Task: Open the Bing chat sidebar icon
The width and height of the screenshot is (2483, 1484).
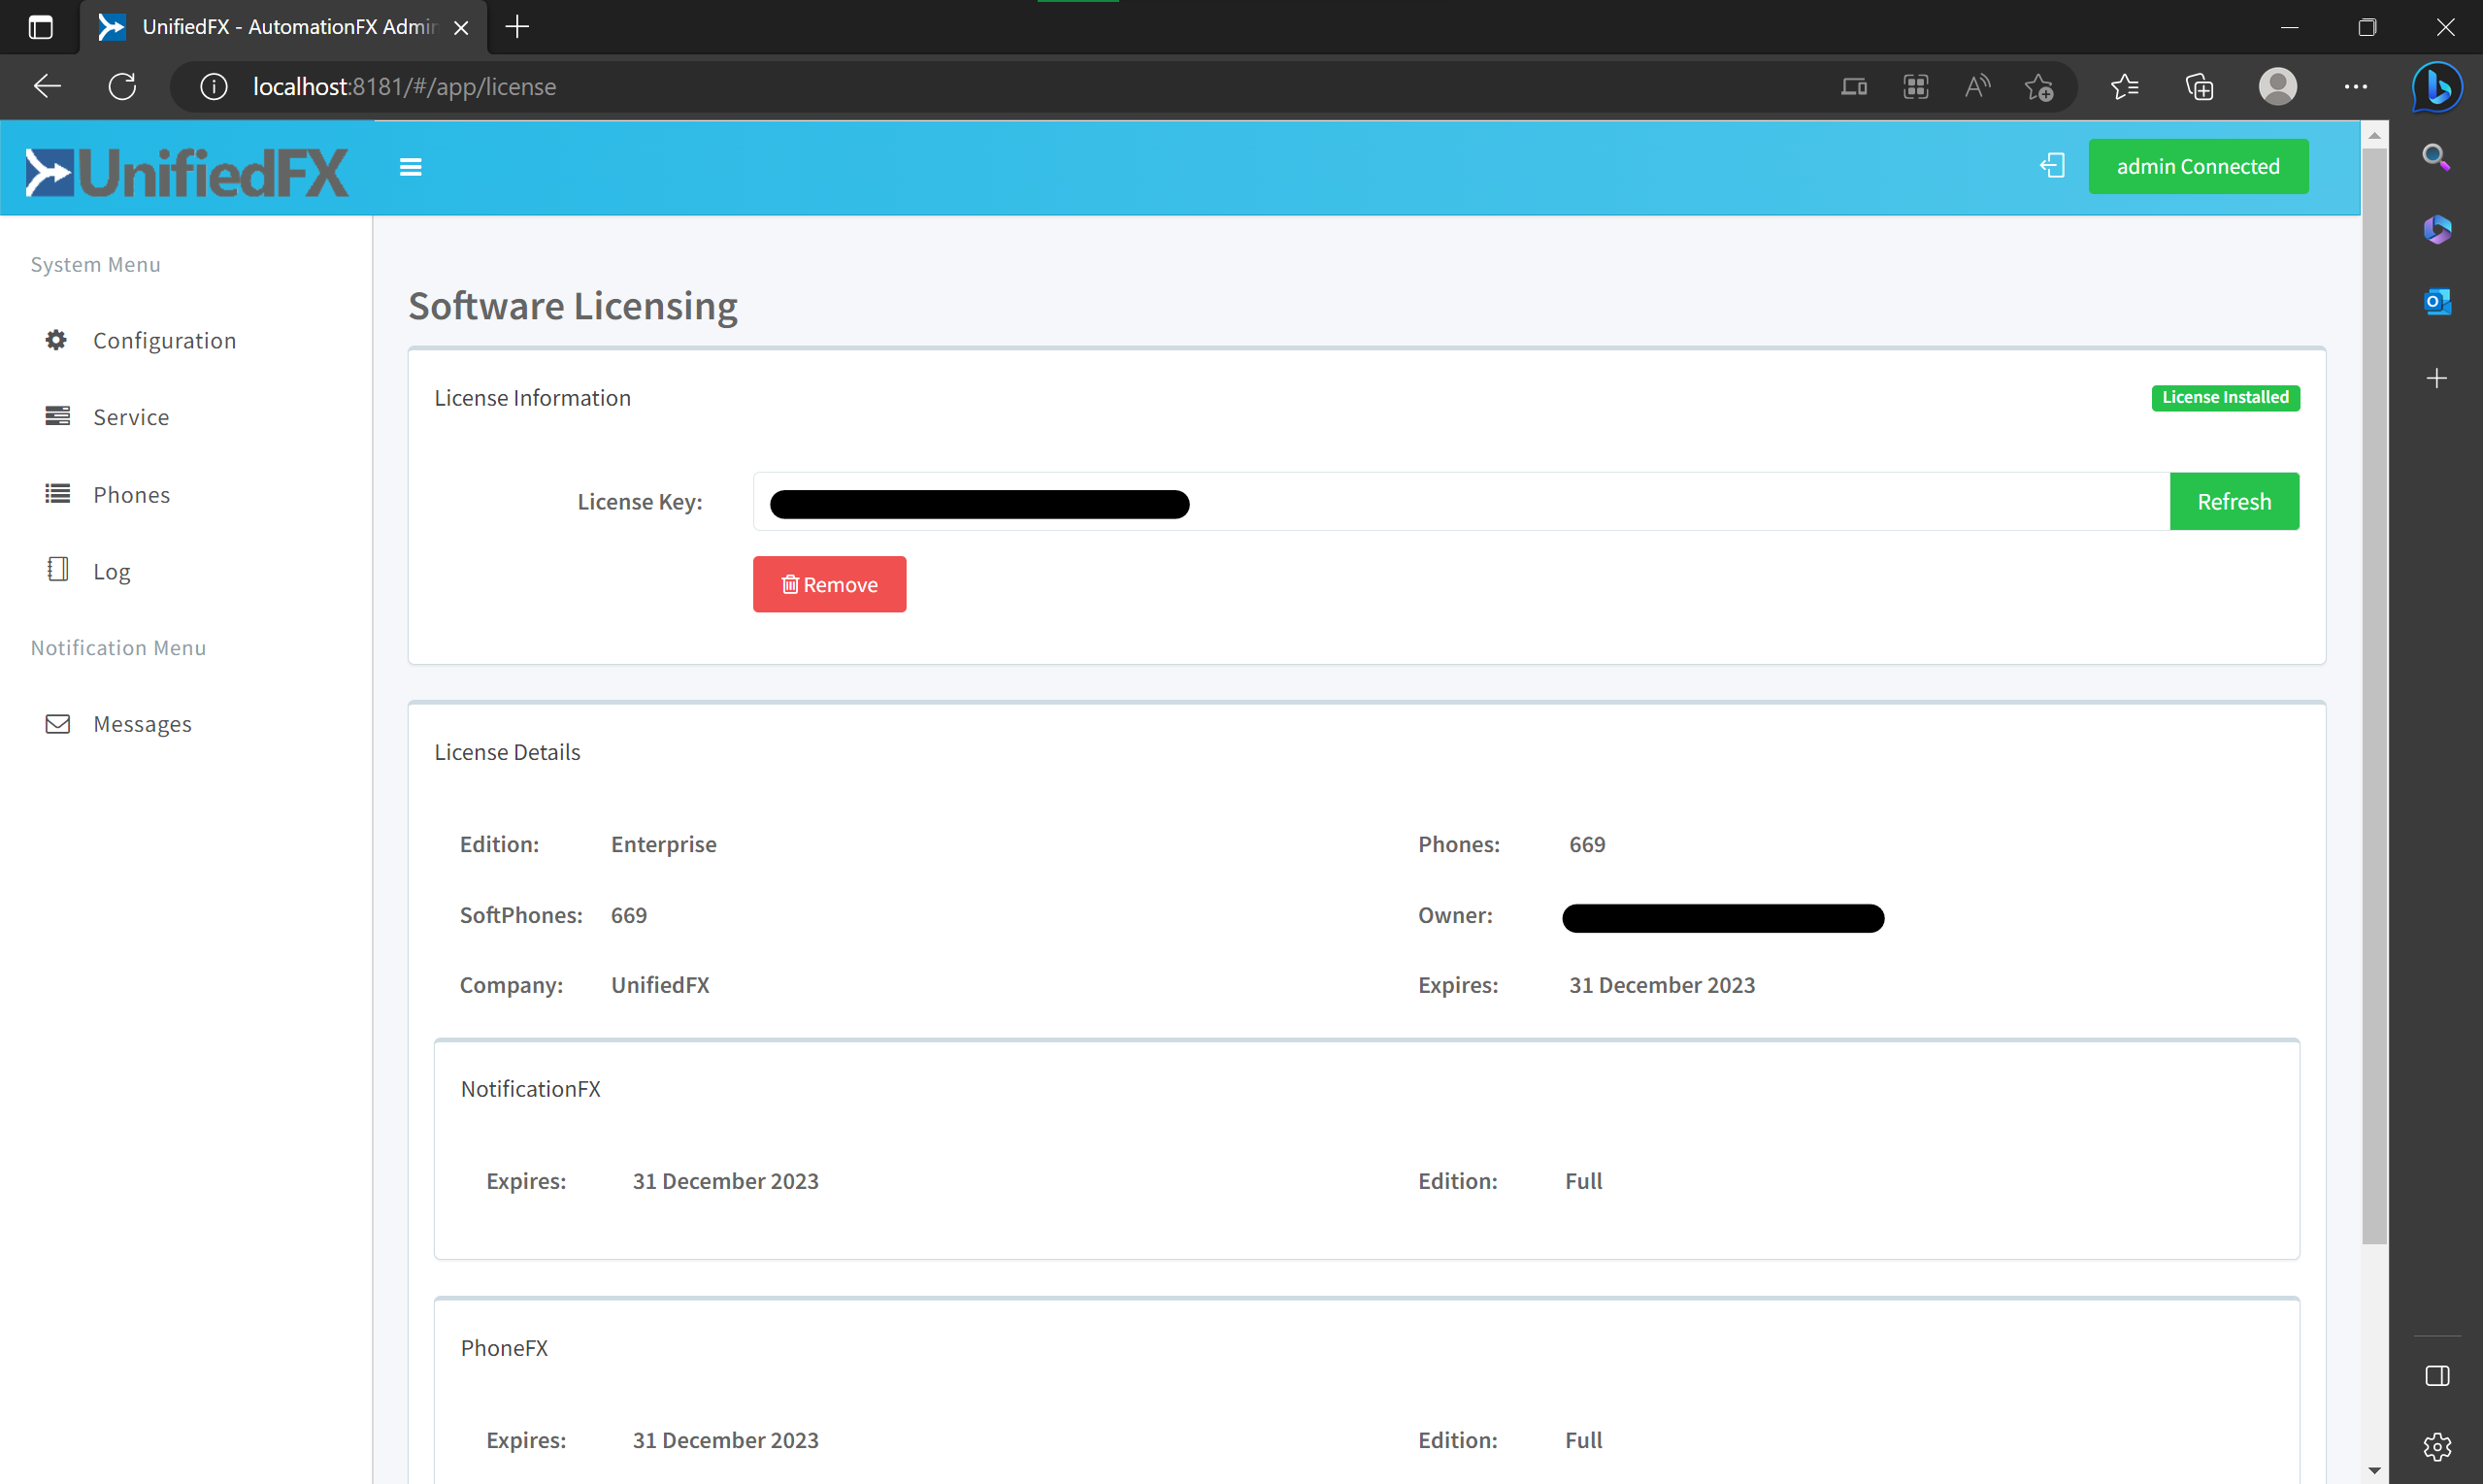Action: [2436, 88]
